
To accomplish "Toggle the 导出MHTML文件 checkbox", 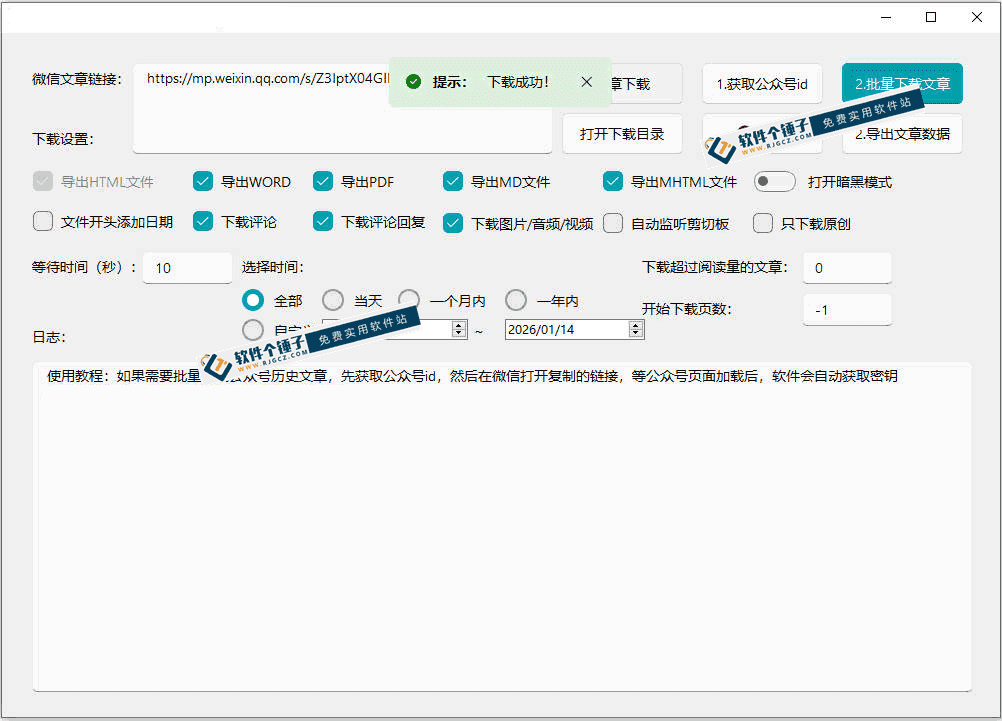I will (x=613, y=182).
